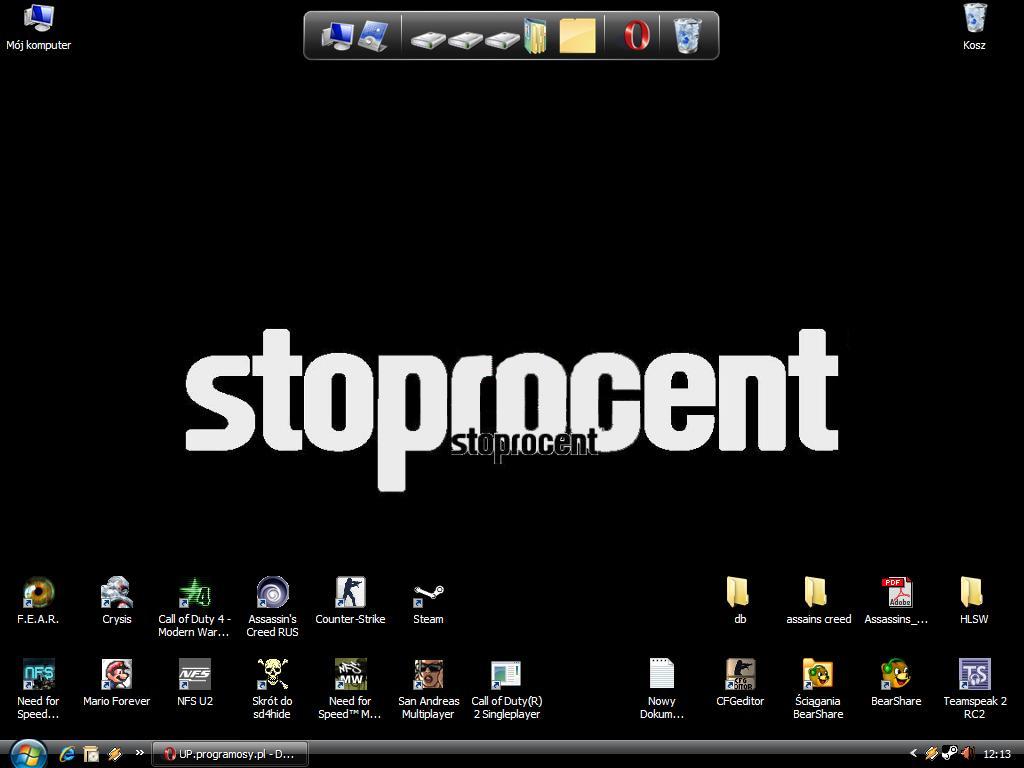Select the Skrót do sd4hide skull icon
This screenshot has width=1024, height=768.
(272, 689)
